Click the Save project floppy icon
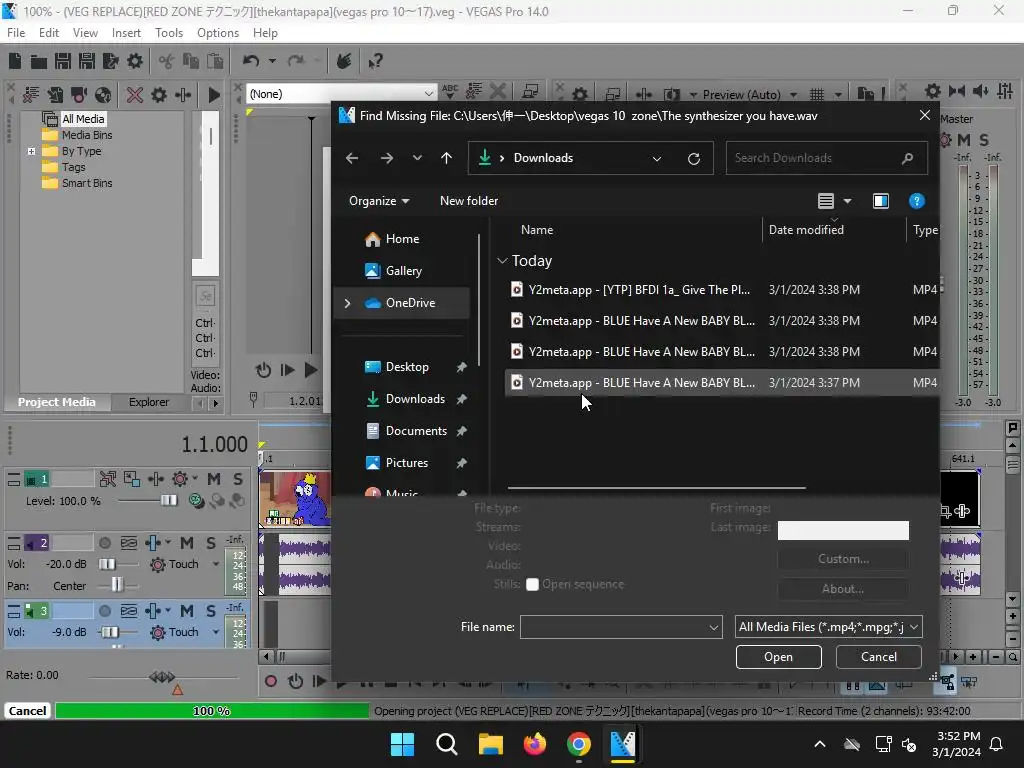This screenshot has width=1024, height=768. (63, 61)
